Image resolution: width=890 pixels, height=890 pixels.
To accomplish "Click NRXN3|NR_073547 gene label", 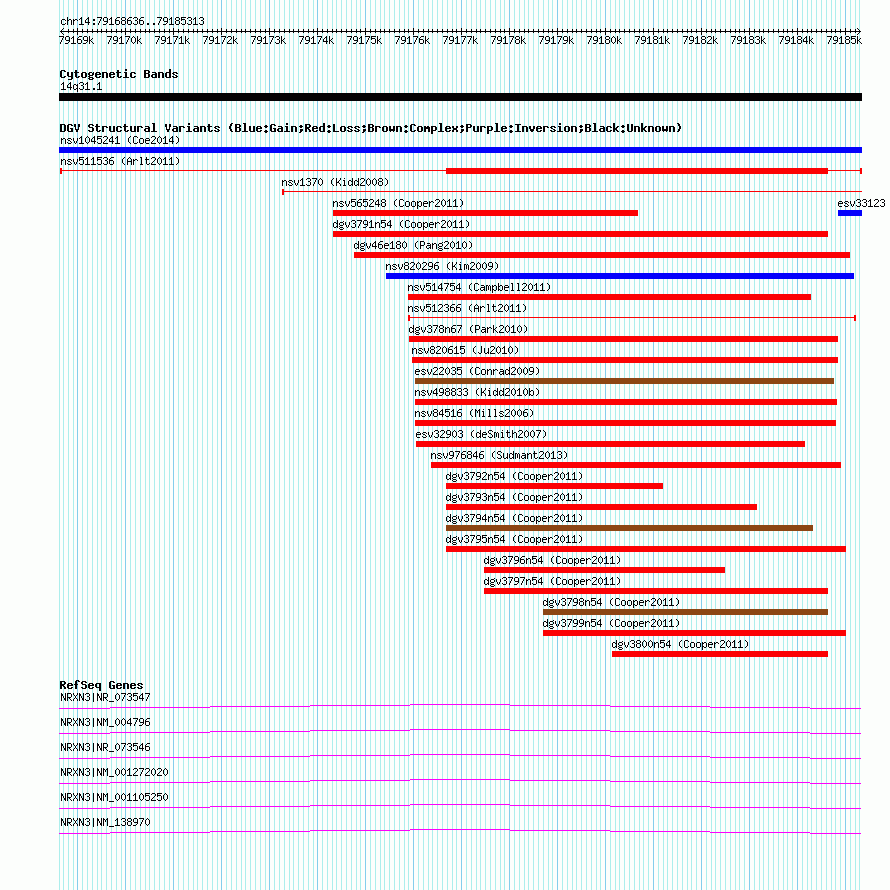I will coord(105,698).
